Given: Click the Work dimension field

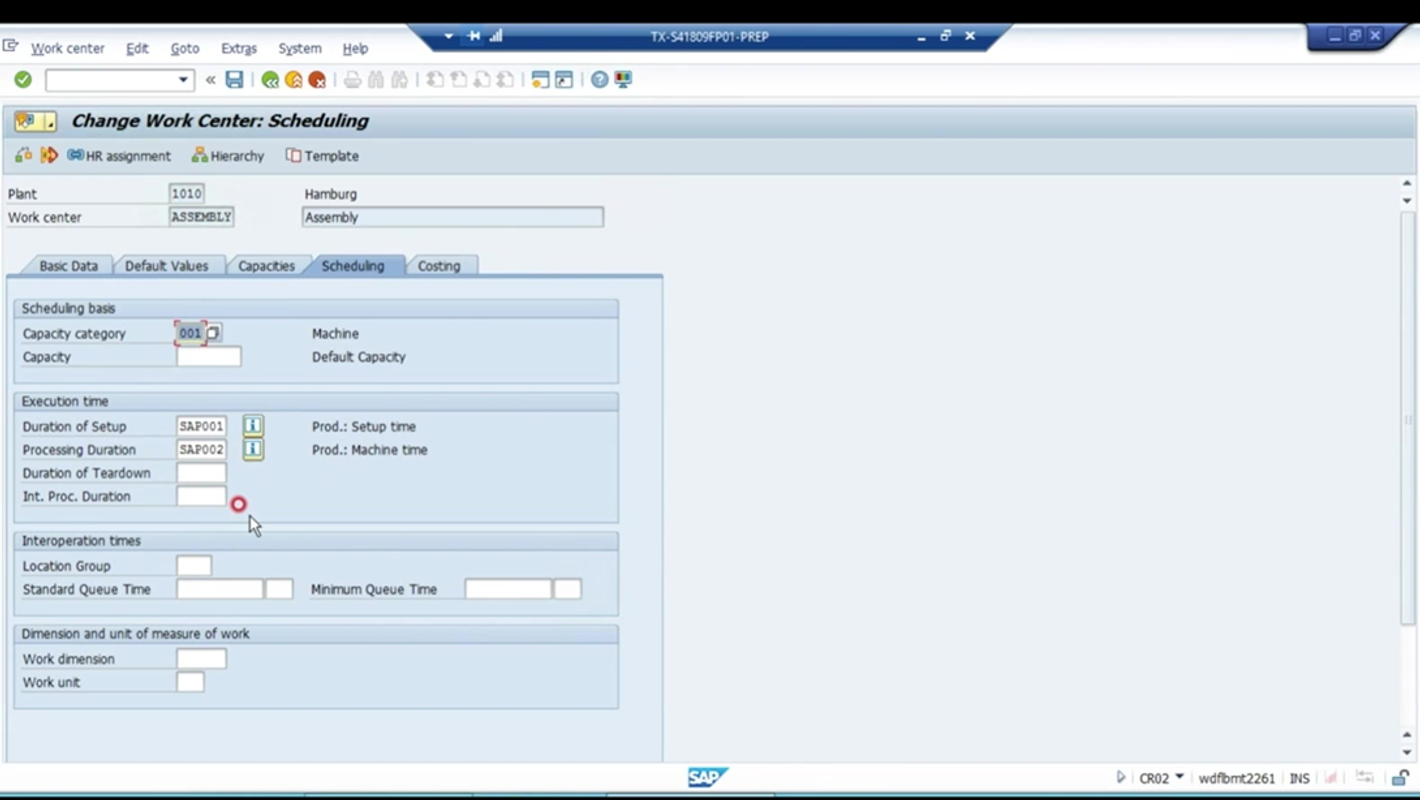Looking at the screenshot, I should [x=201, y=659].
